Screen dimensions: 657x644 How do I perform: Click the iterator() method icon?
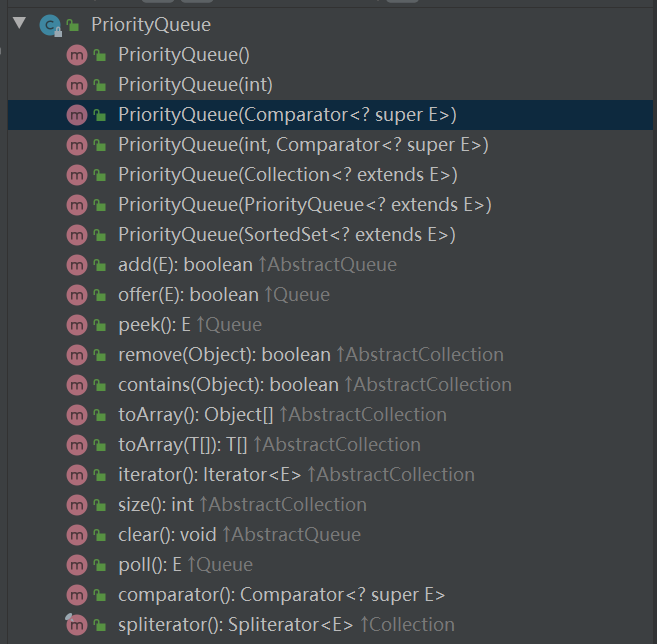(x=76, y=475)
